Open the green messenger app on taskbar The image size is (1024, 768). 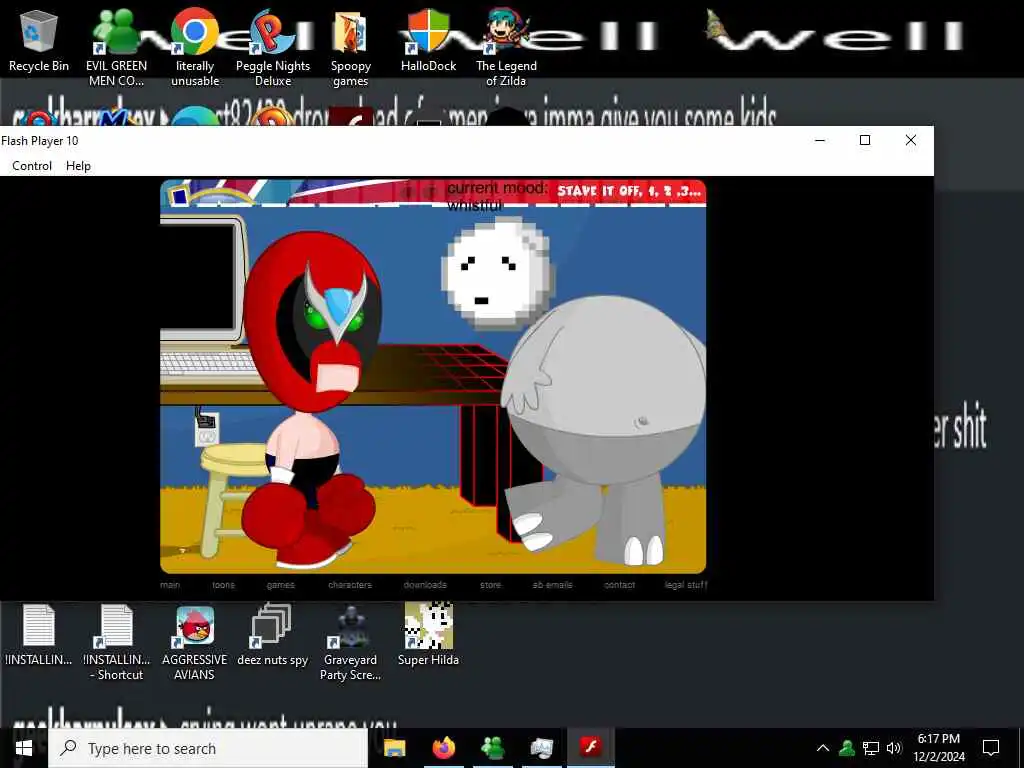pyautogui.click(x=493, y=748)
